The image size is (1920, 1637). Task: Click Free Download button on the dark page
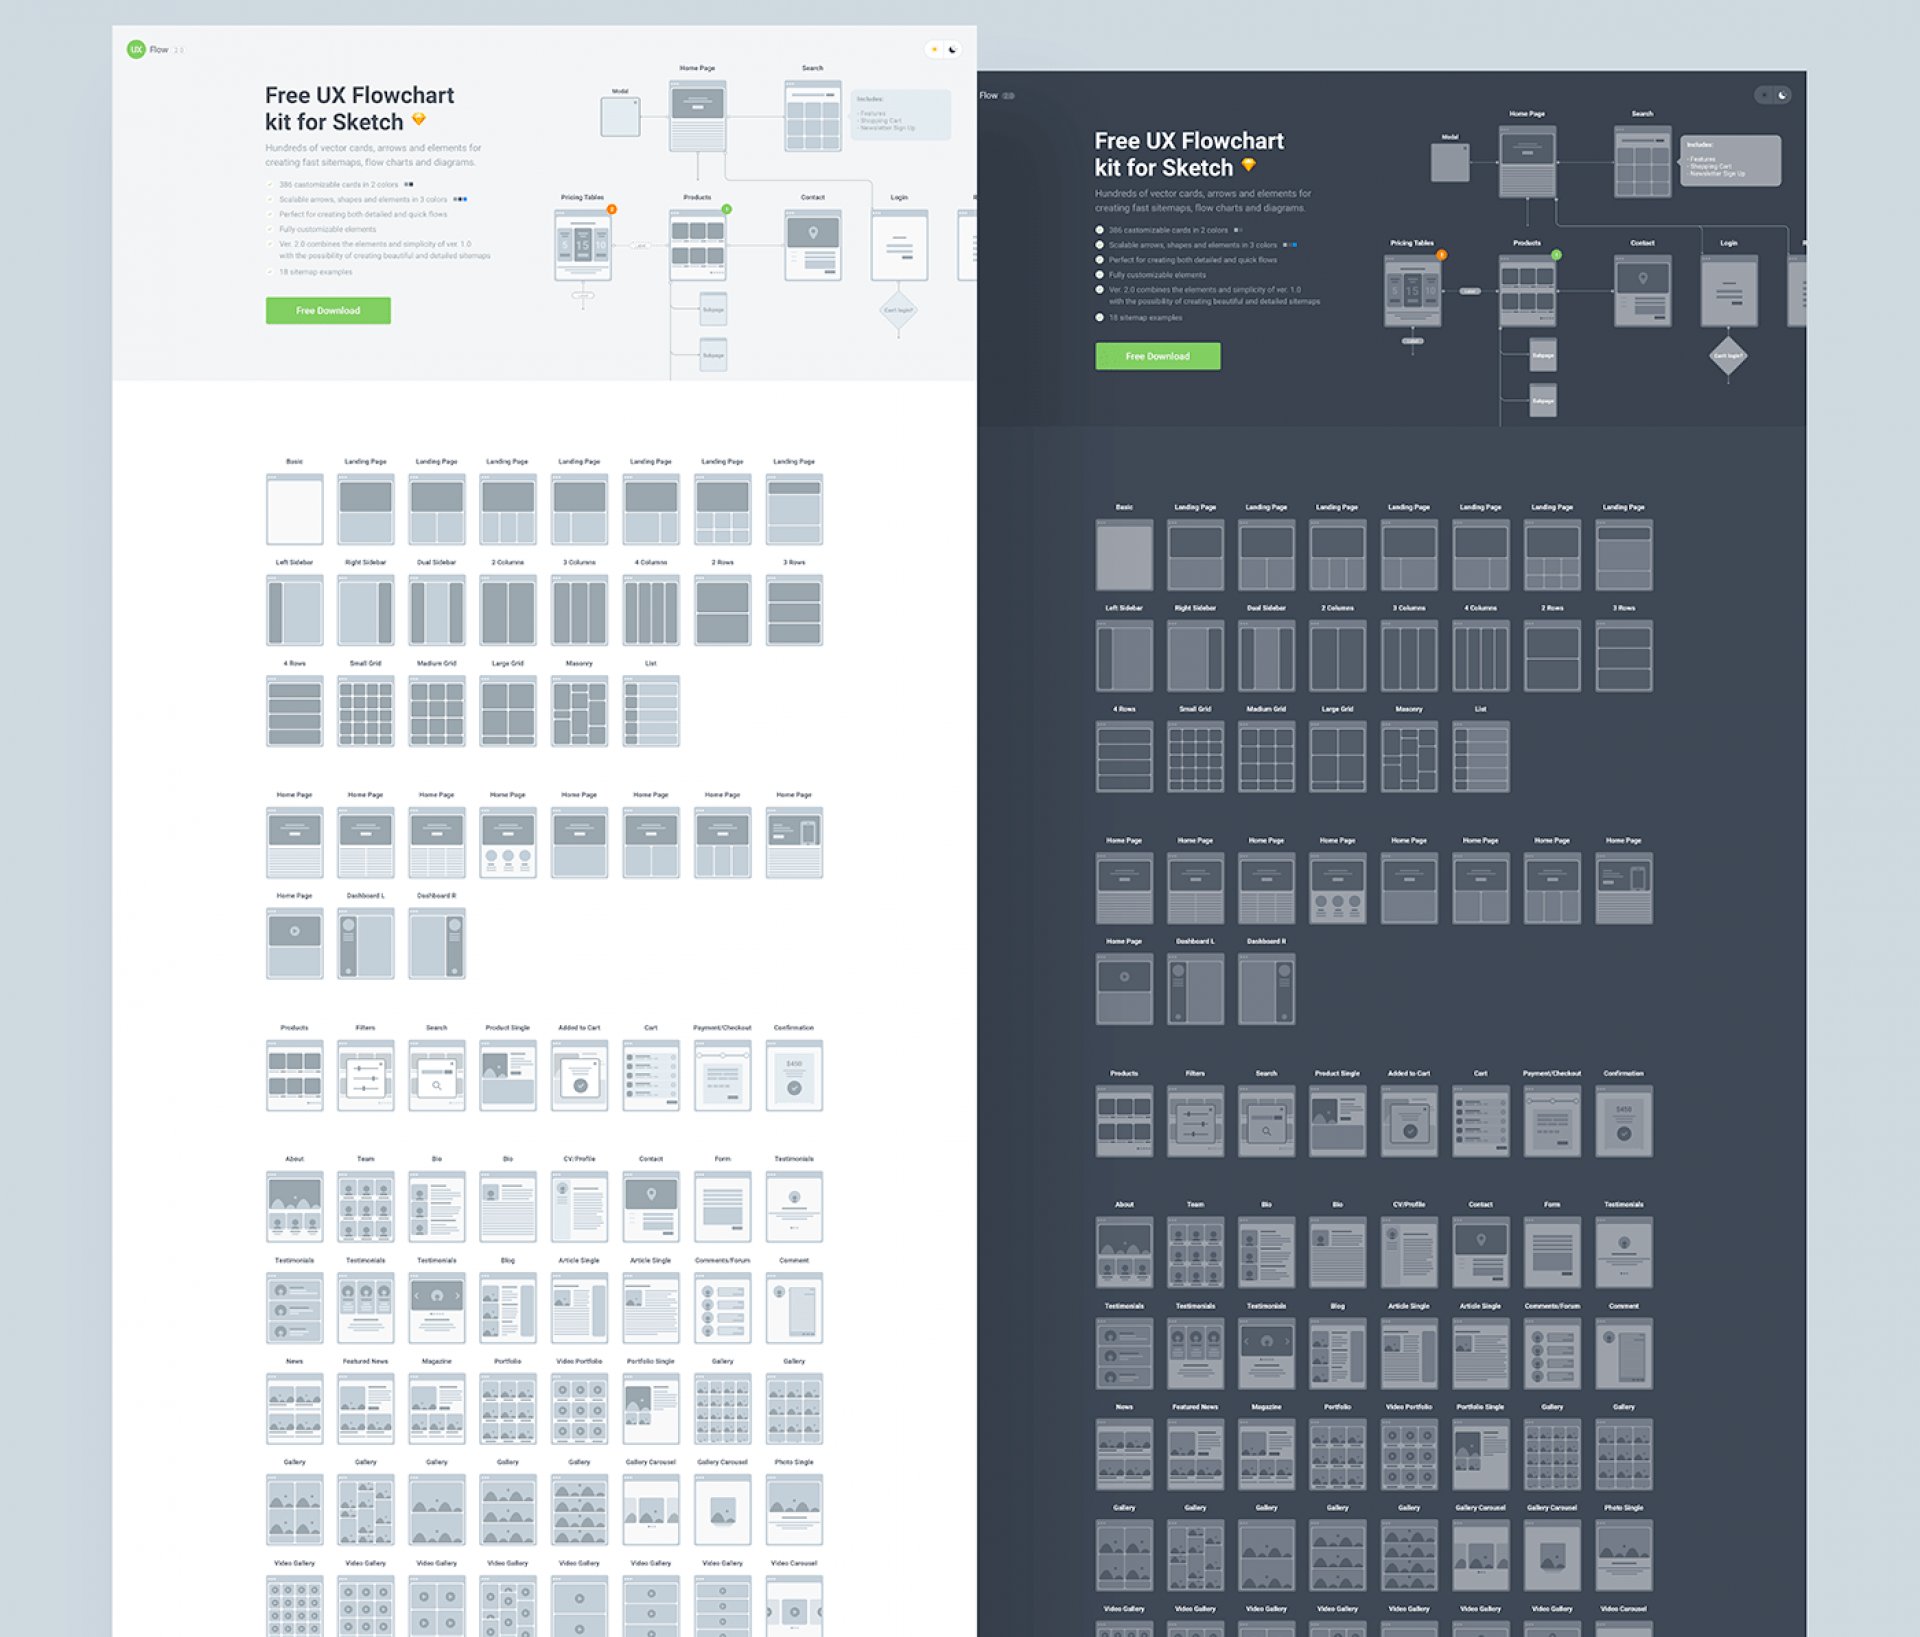[x=1158, y=356]
